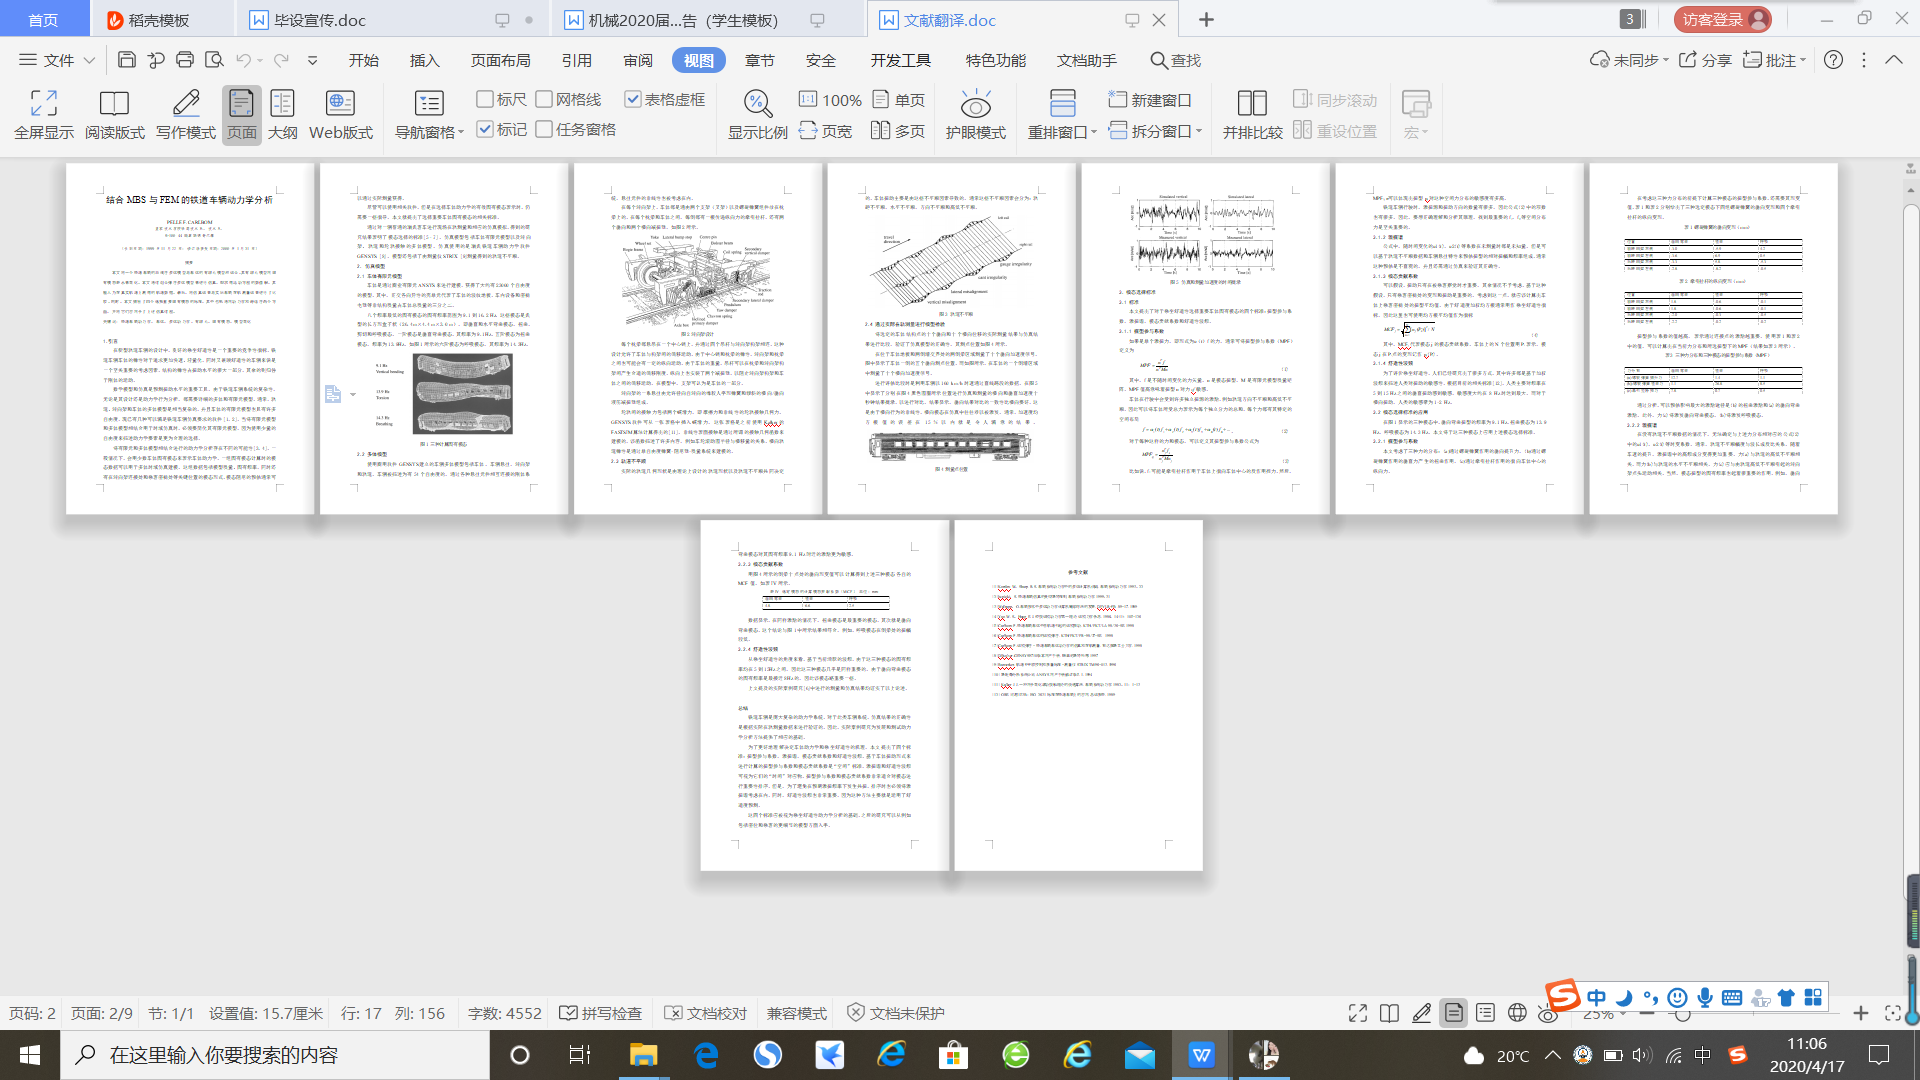Enable the task pane checkbox
This screenshot has height=1080, width=1920.
coord(544,129)
